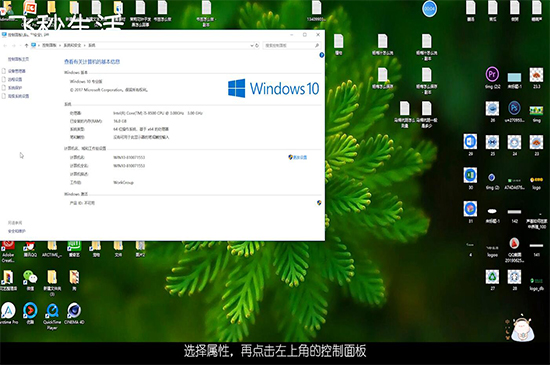Open 设备管理器 from the left sidebar
Viewport: 550px width, 365px height.
coord(16,71)
